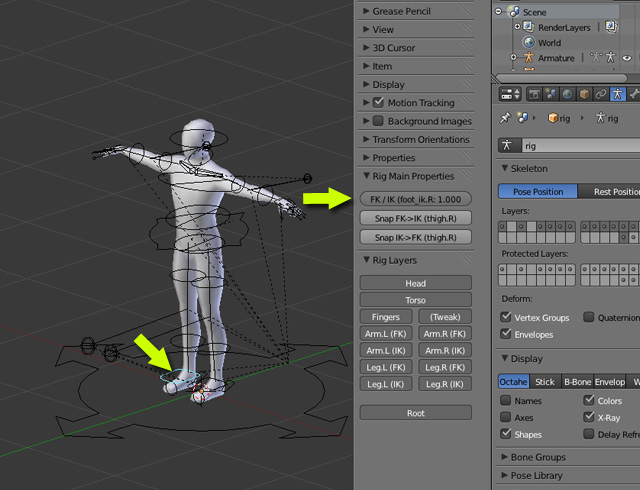Expand the View panel
This screenshot has width=640, height=490.
(x=416, y=29)
